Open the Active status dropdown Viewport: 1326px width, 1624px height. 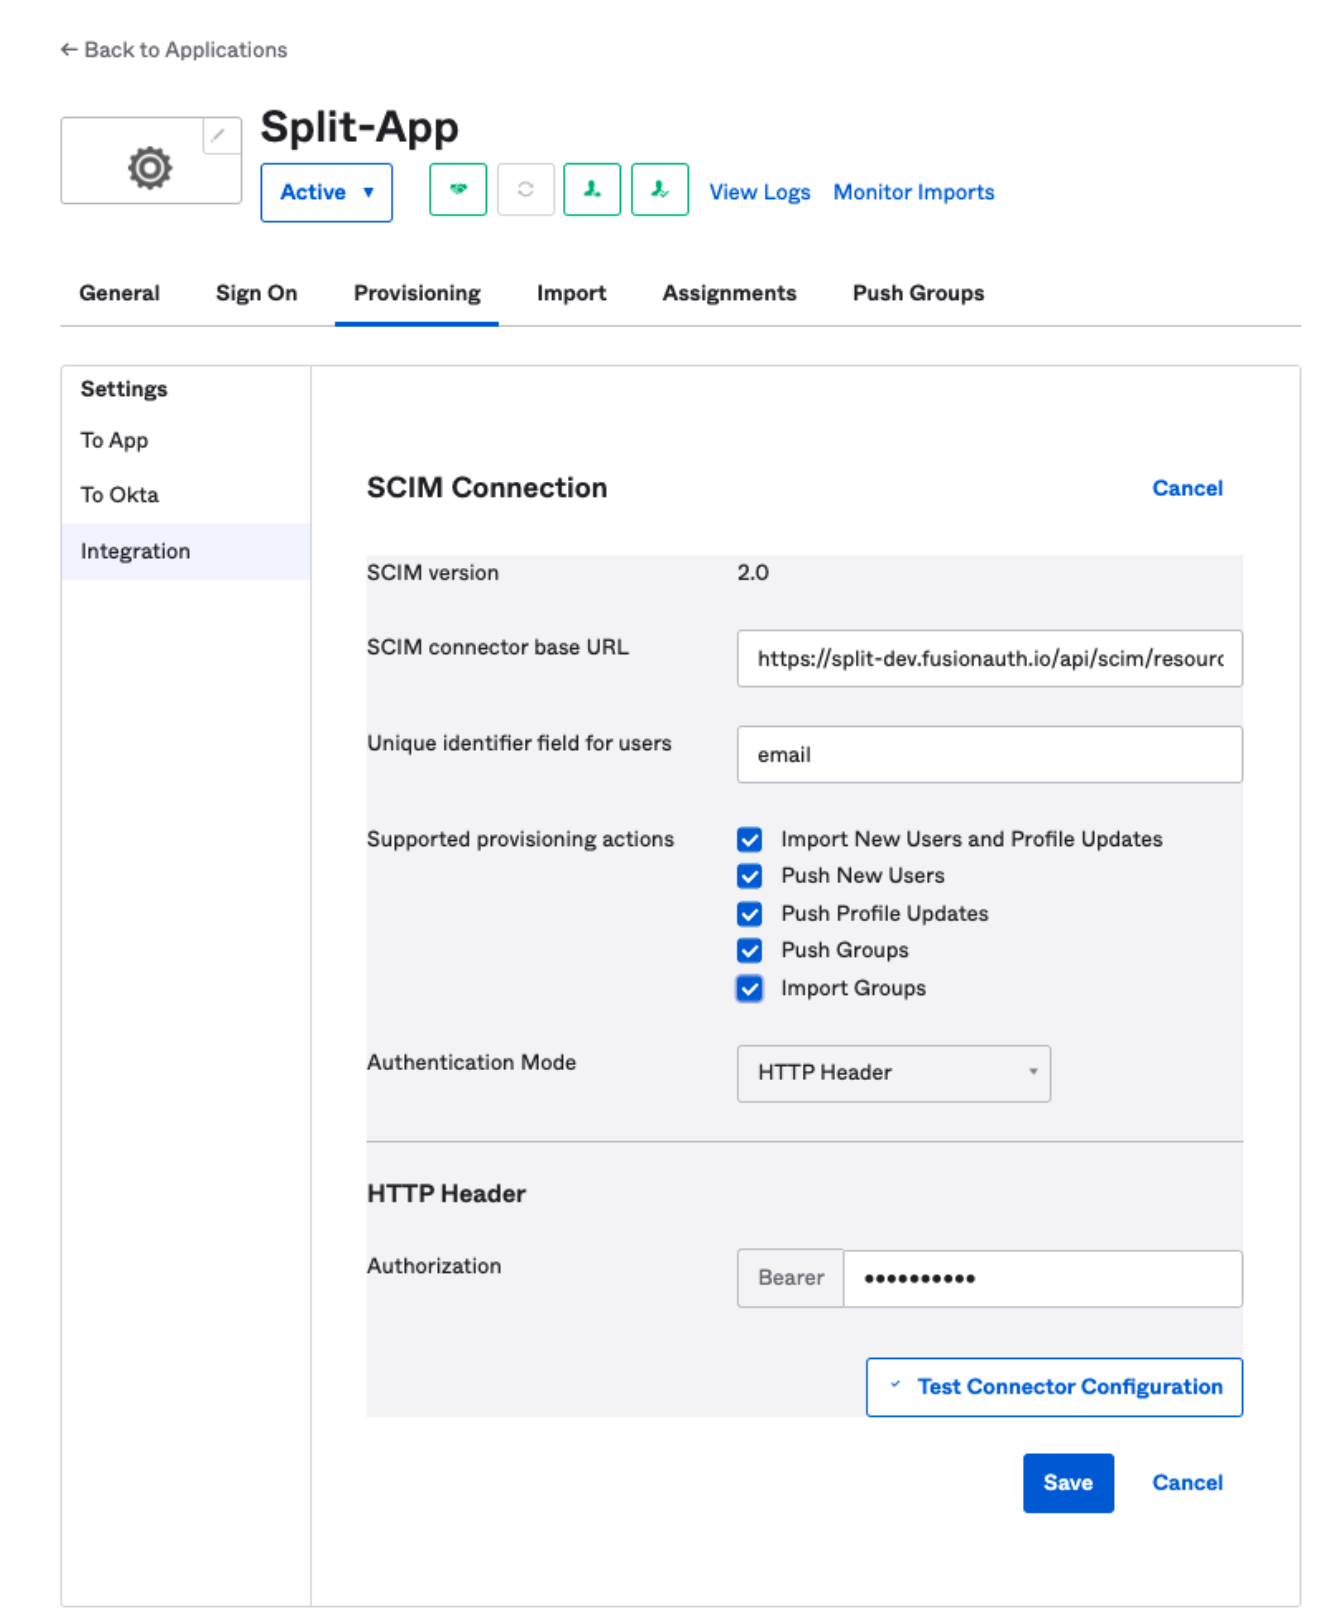tap(326, 192)
